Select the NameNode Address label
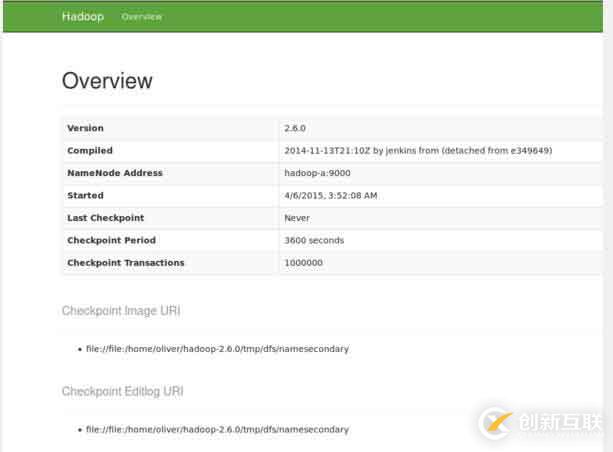 click(114, 173)
